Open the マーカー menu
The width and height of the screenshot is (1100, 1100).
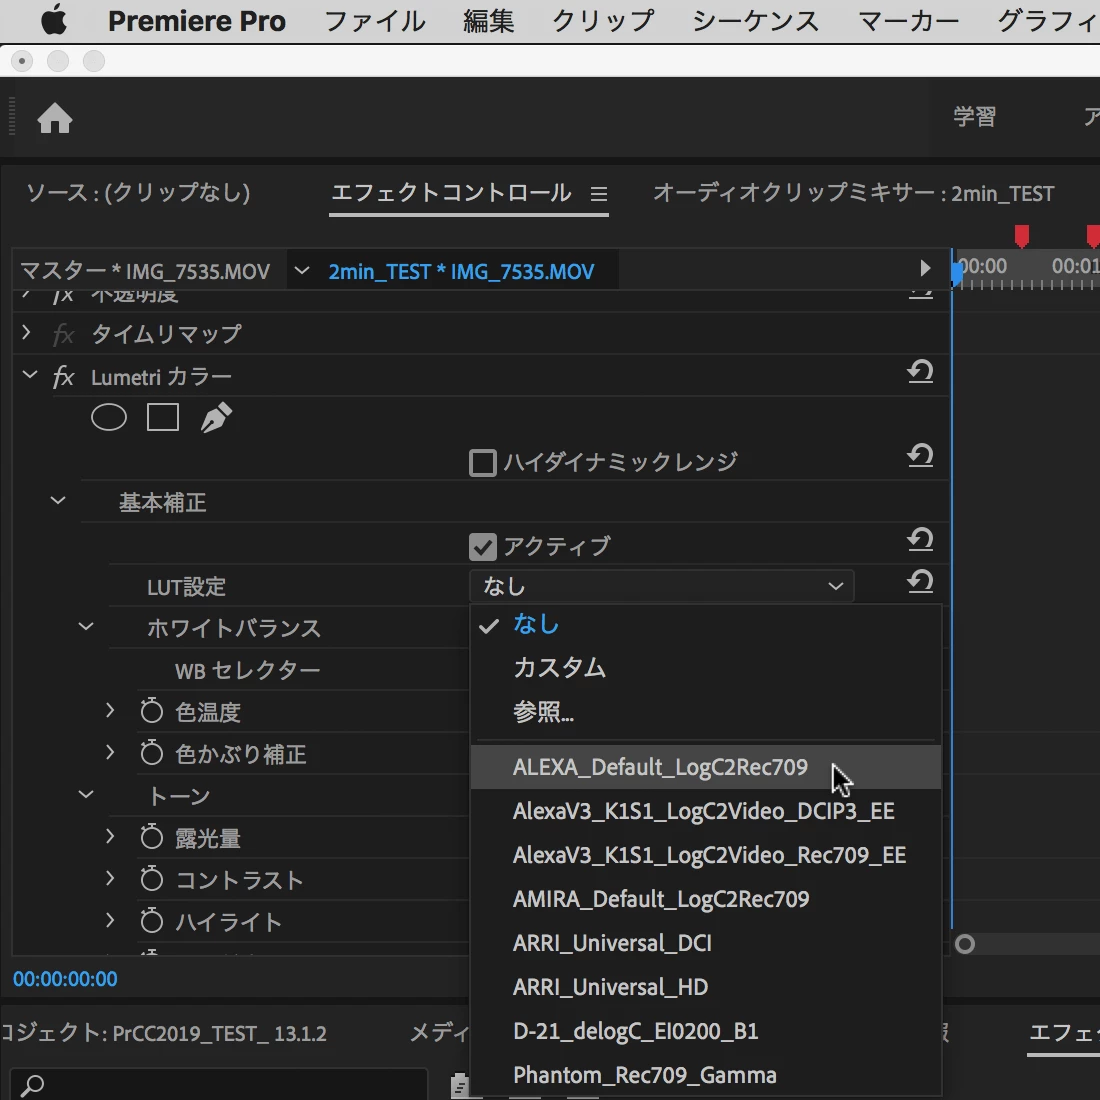908,21
